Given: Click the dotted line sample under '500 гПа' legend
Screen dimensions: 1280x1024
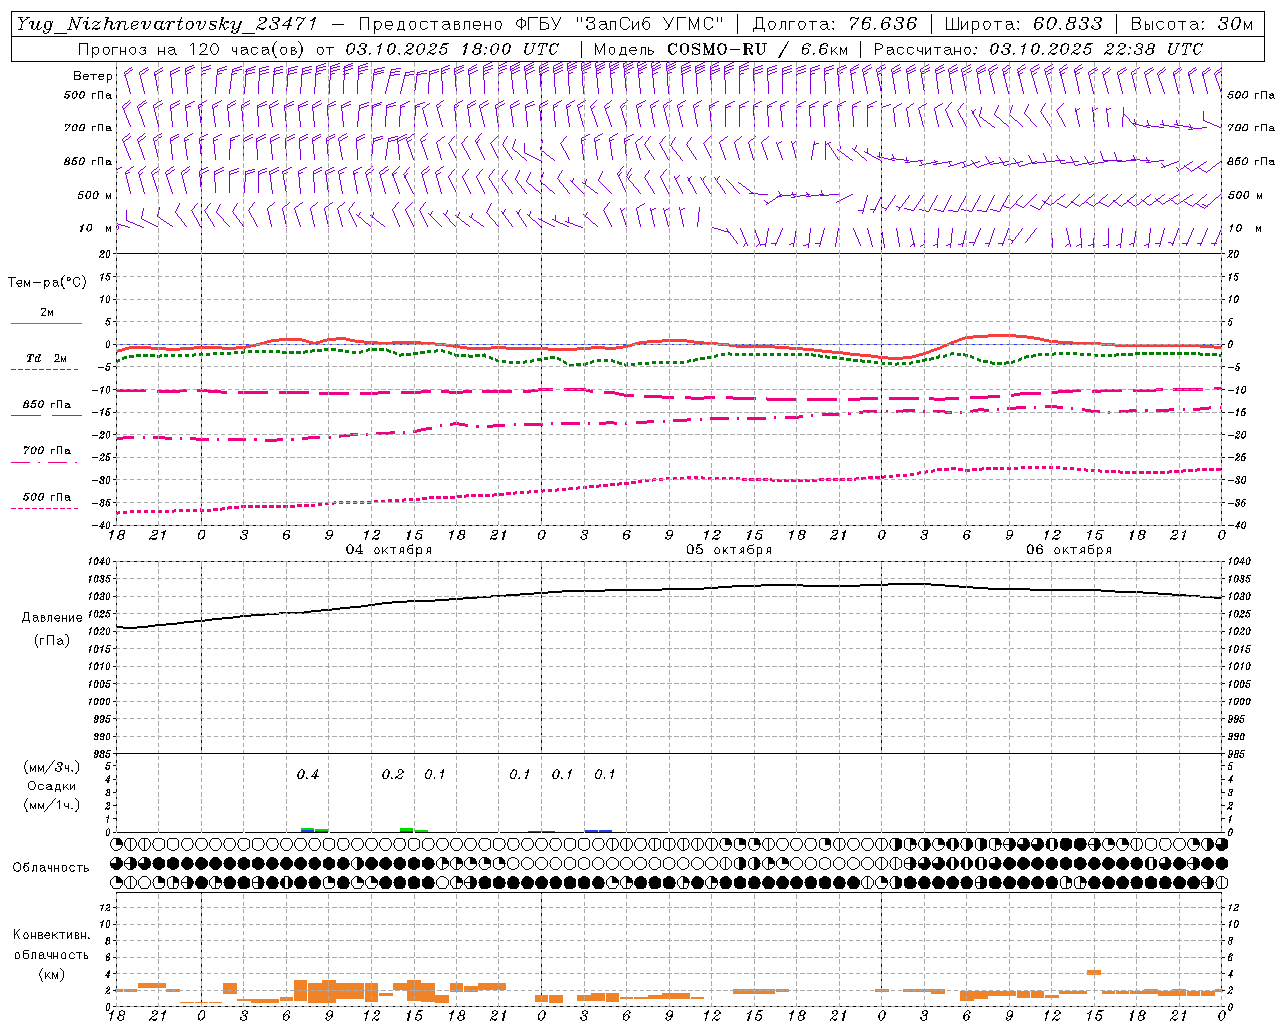Looking at the screenshot, I should point(44,508).
